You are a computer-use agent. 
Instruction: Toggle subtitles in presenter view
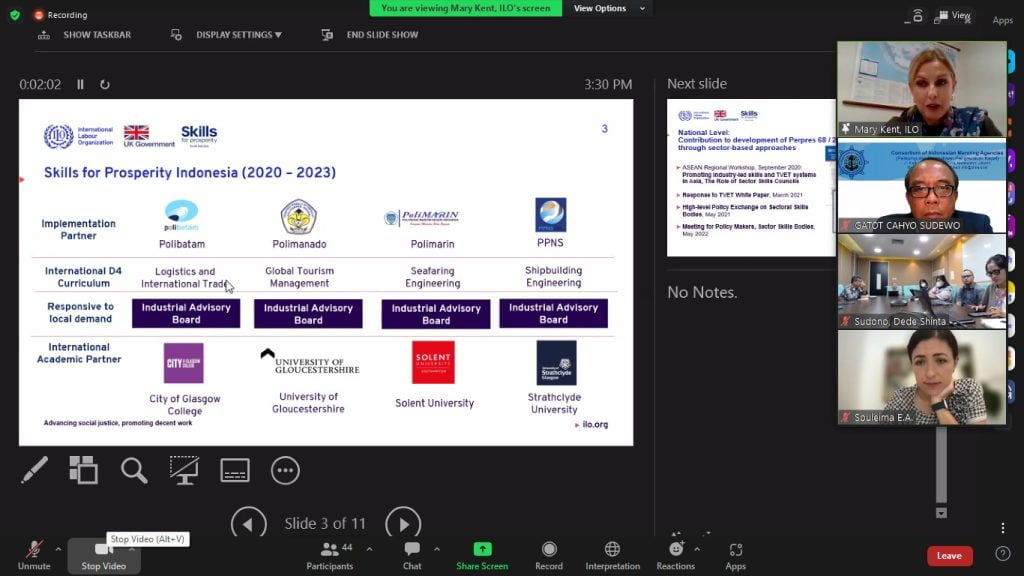[234, 470]
